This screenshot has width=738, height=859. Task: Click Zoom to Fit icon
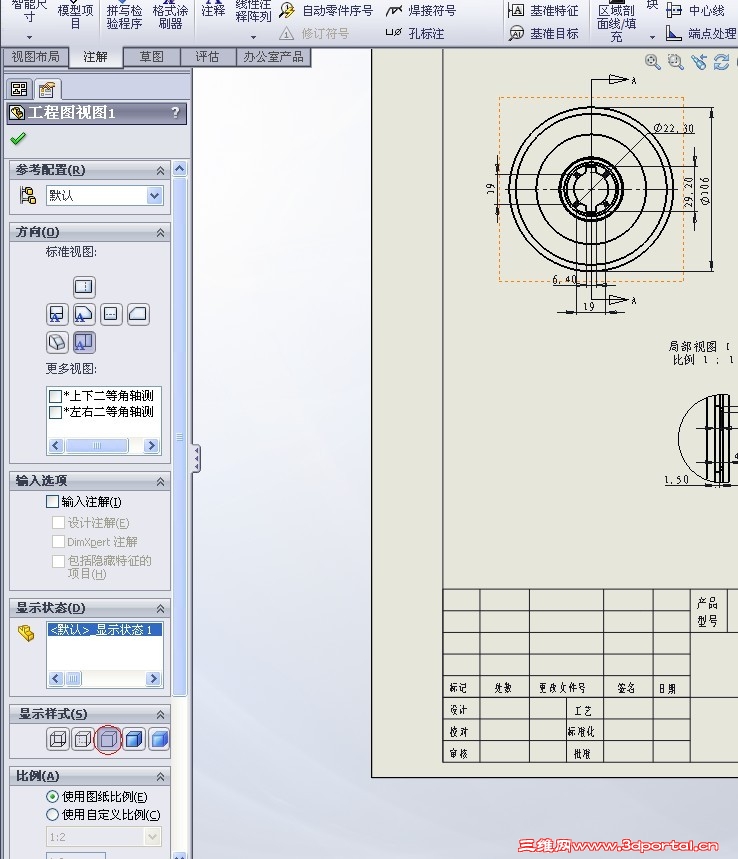coord(652,62)
